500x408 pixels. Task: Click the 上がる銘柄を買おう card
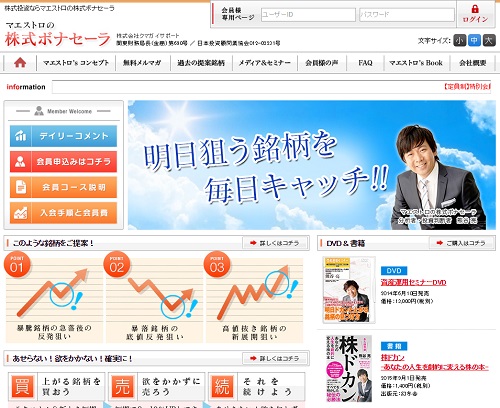coord(56,387)
